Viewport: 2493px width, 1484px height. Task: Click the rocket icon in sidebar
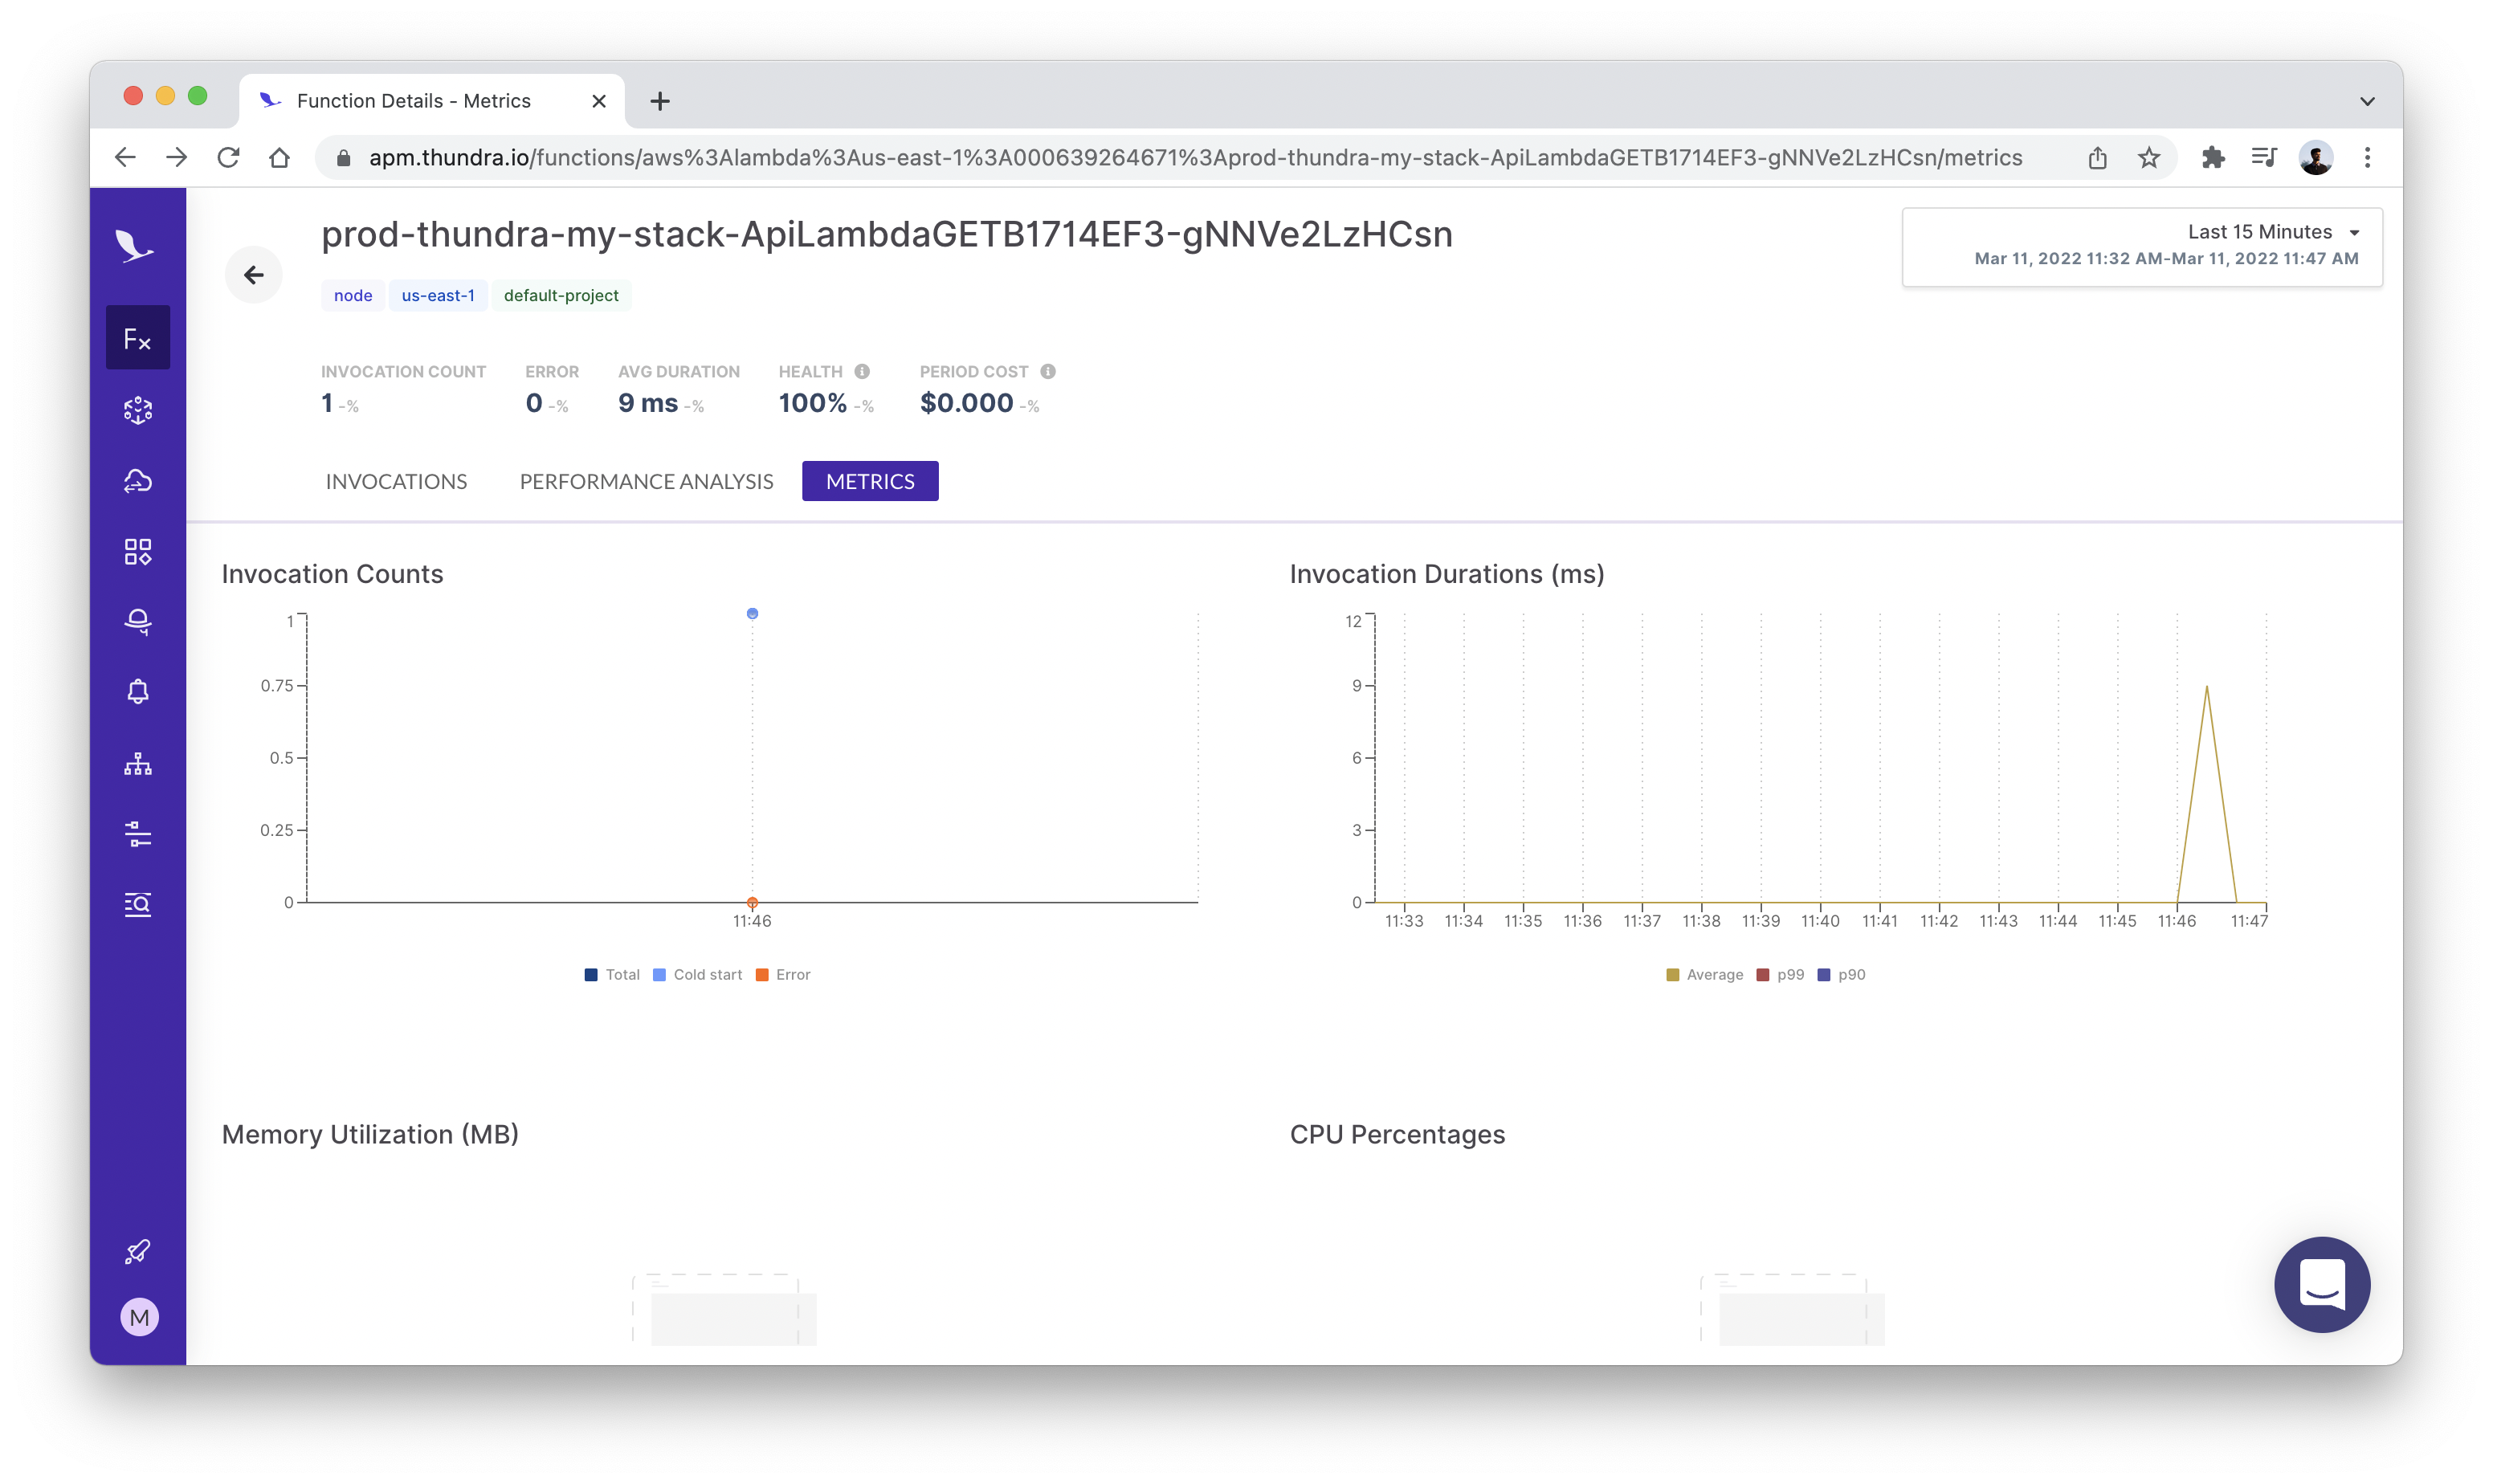pos(138,1252)
